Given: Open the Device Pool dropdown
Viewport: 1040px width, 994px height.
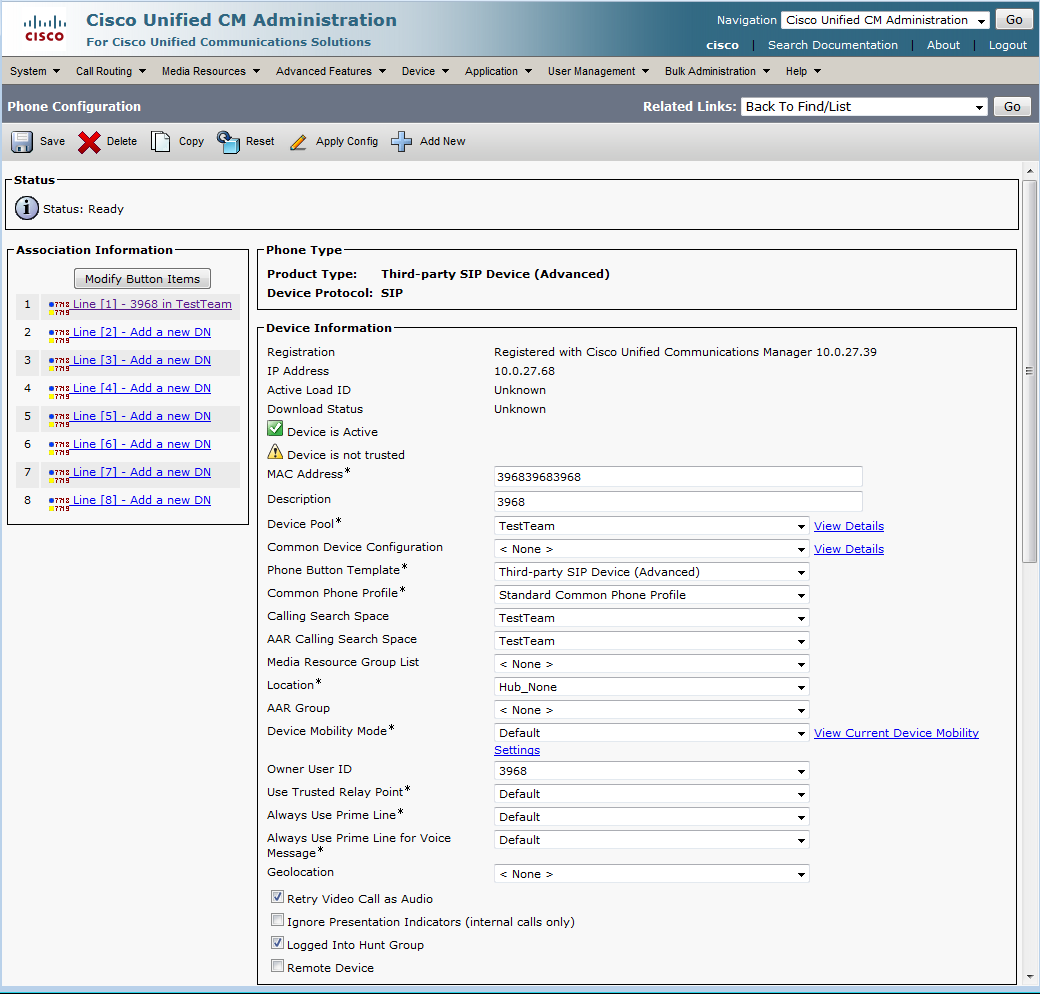Looking at the screenshot, I should click(652, 526).
